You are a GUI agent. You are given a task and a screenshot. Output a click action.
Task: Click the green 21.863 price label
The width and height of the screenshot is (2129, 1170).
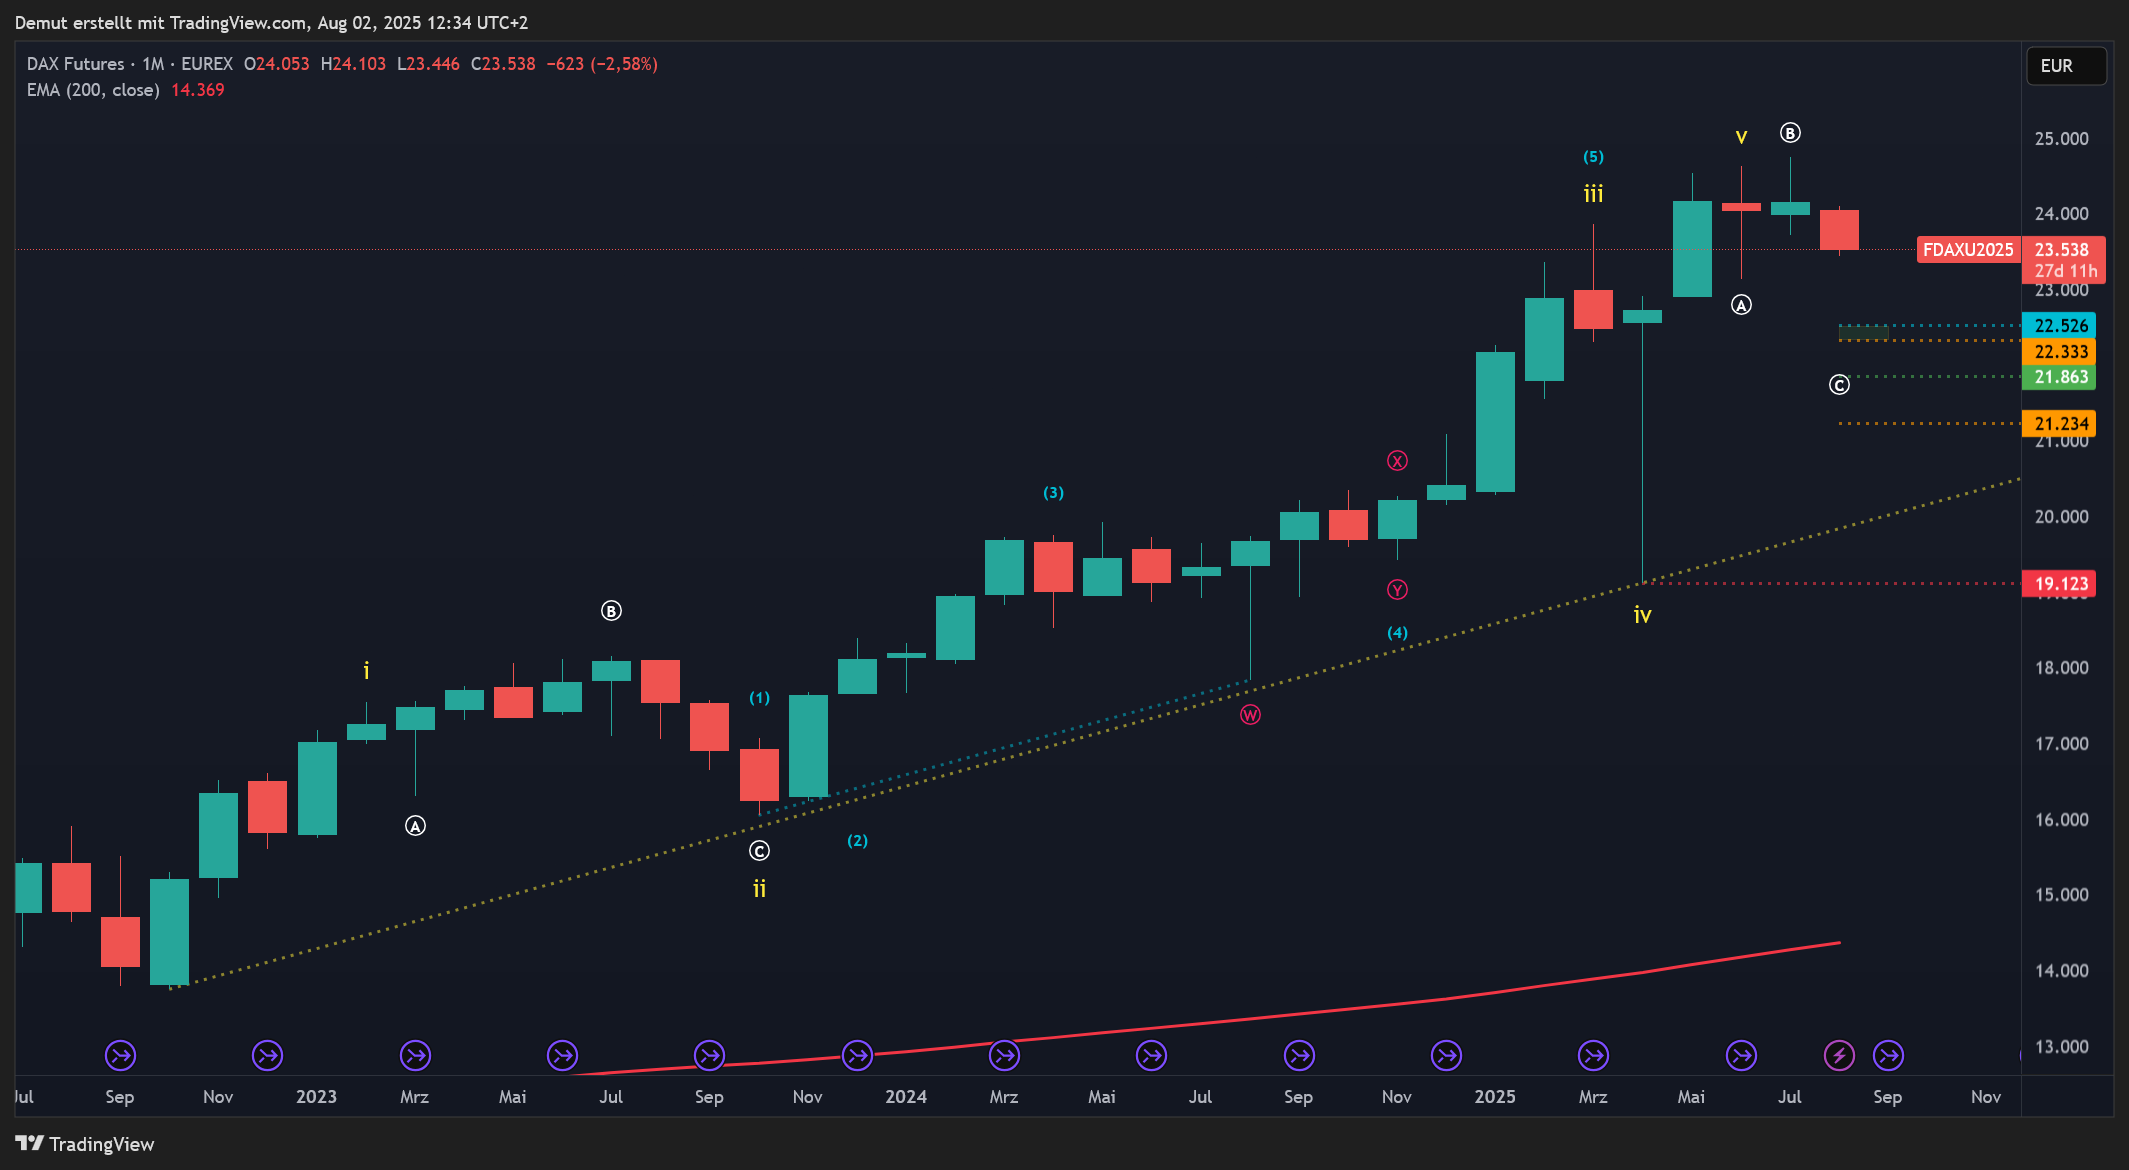tap(2060, 377)
